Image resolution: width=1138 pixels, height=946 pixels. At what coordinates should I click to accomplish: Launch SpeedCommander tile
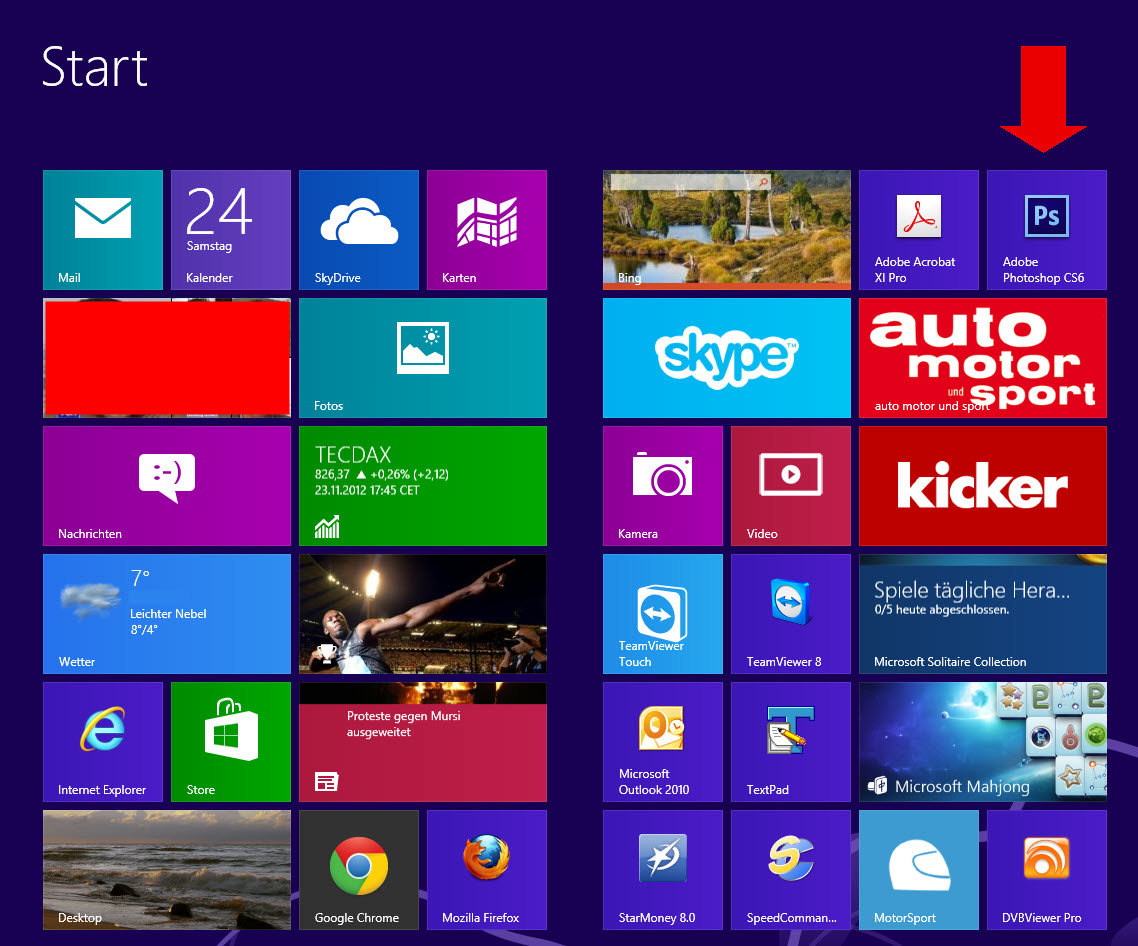[x=791, y=870]
